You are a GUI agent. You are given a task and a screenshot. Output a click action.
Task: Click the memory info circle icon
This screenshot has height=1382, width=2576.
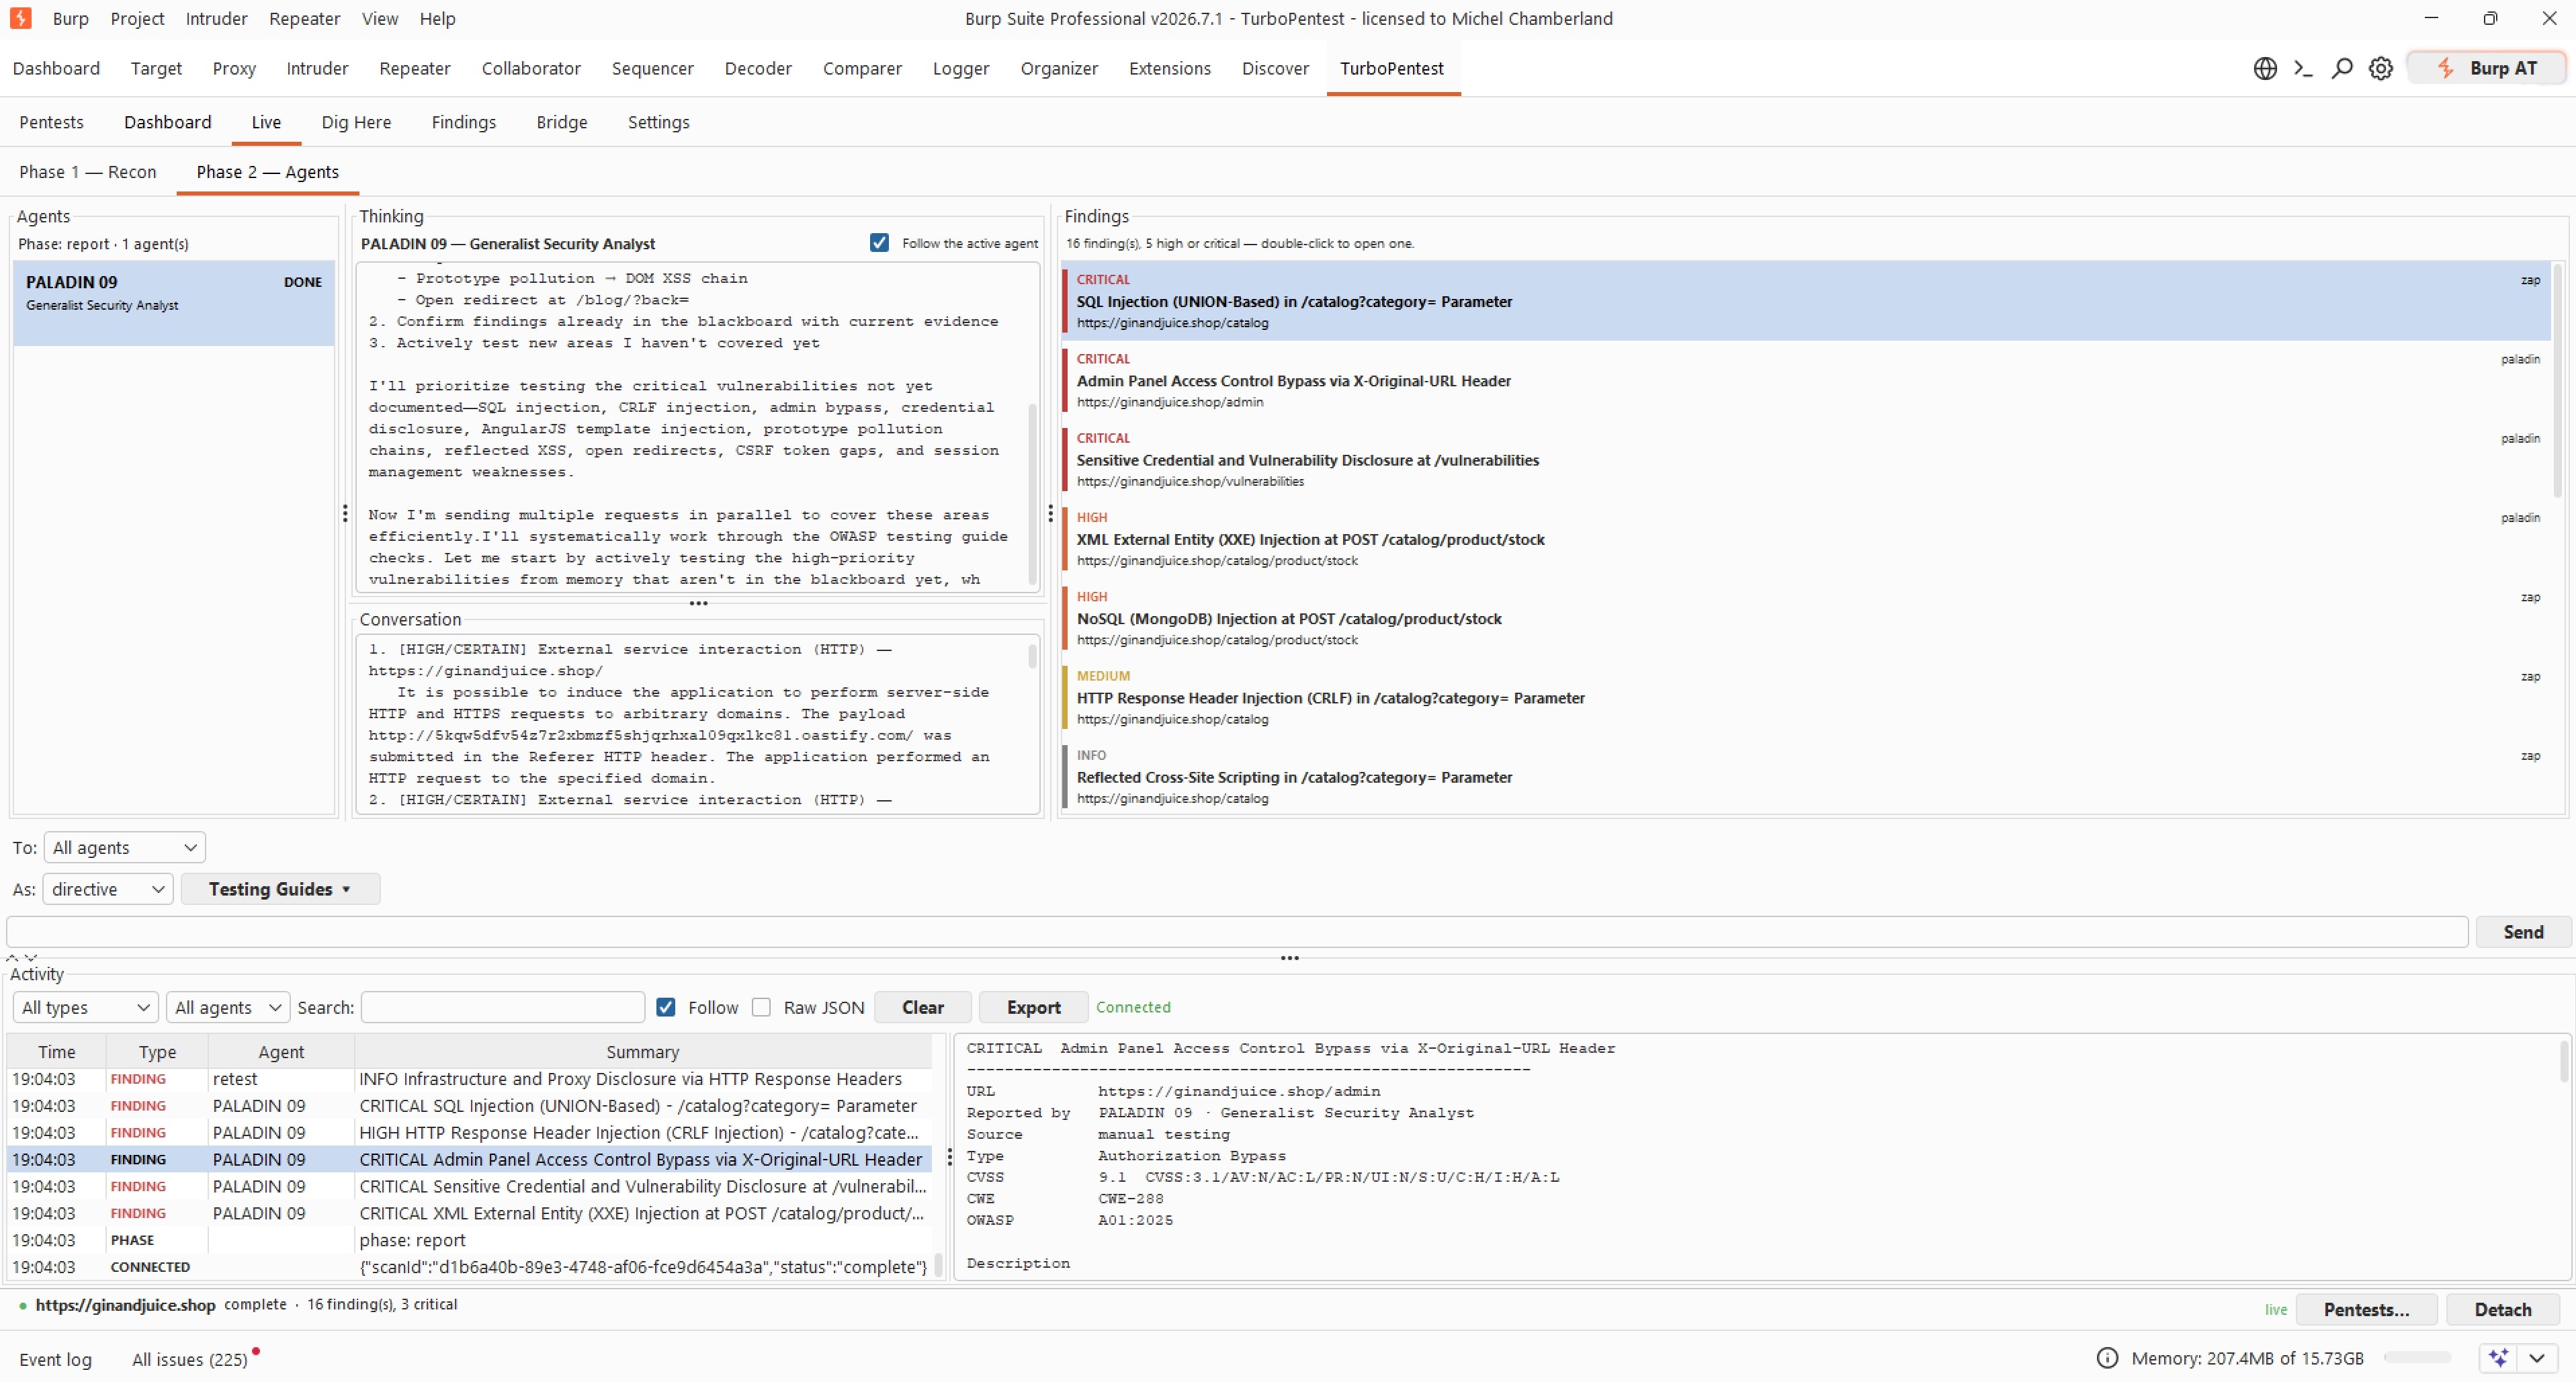pyautogui.click(x=2107, y=1358)
